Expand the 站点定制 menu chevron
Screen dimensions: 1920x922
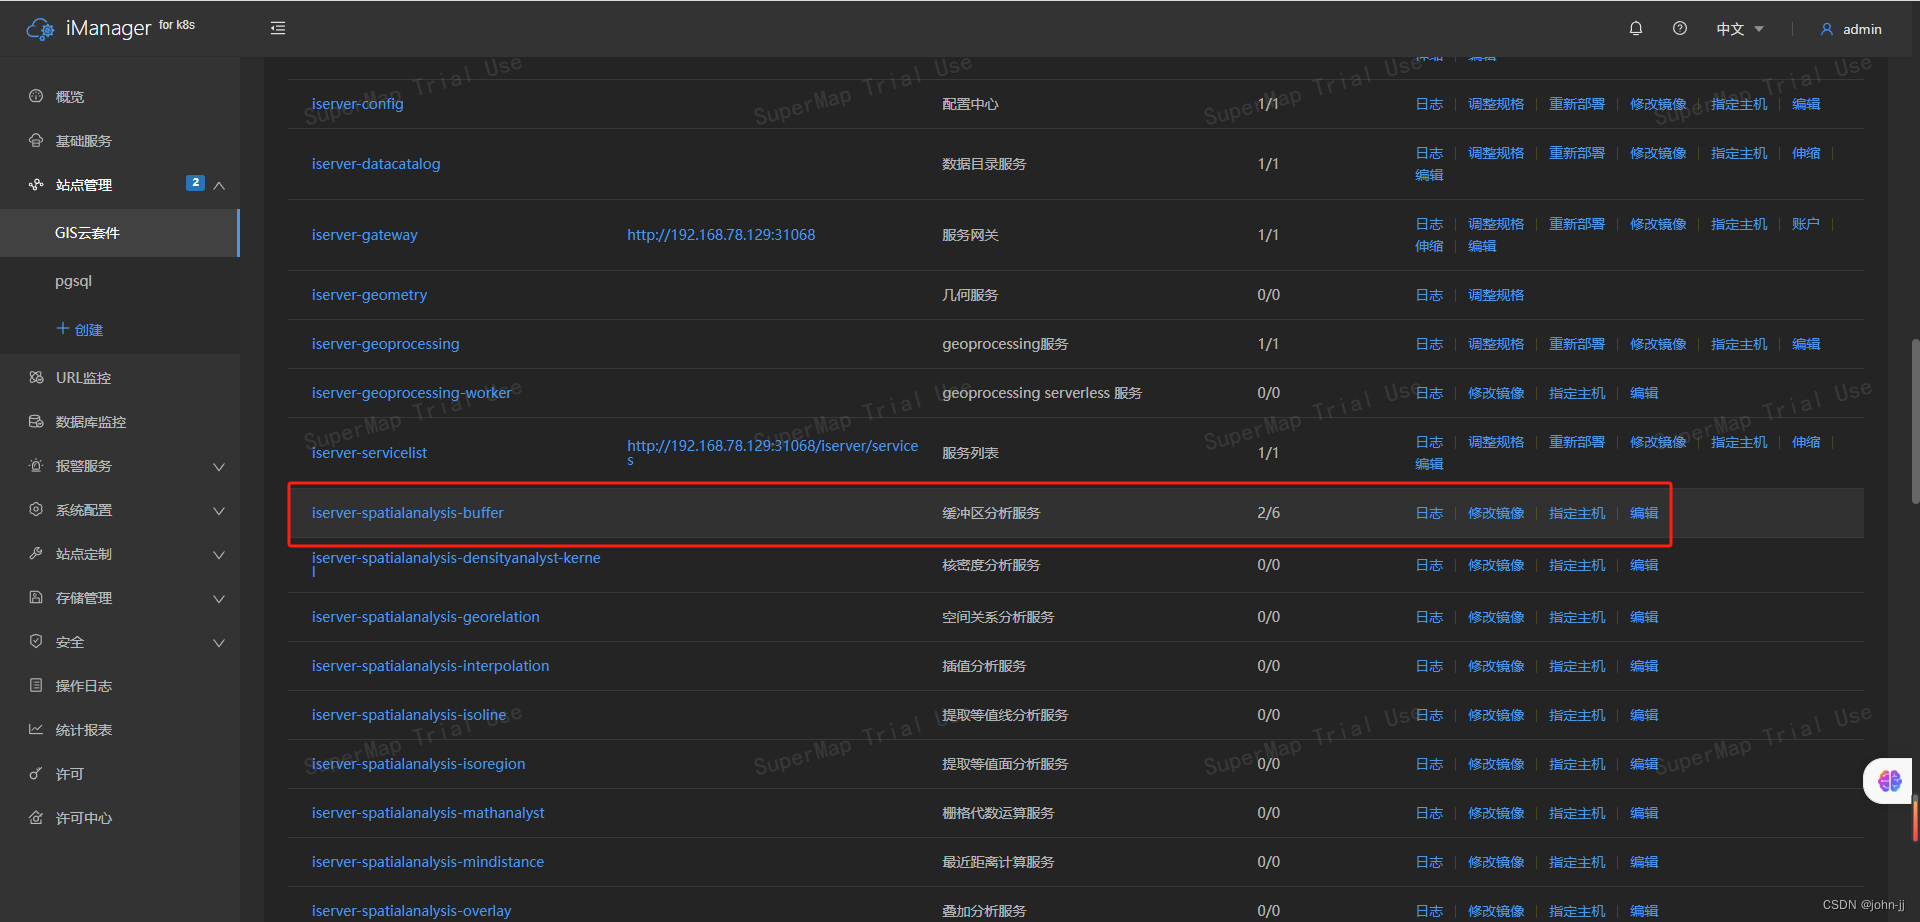(x=219, y=555)
